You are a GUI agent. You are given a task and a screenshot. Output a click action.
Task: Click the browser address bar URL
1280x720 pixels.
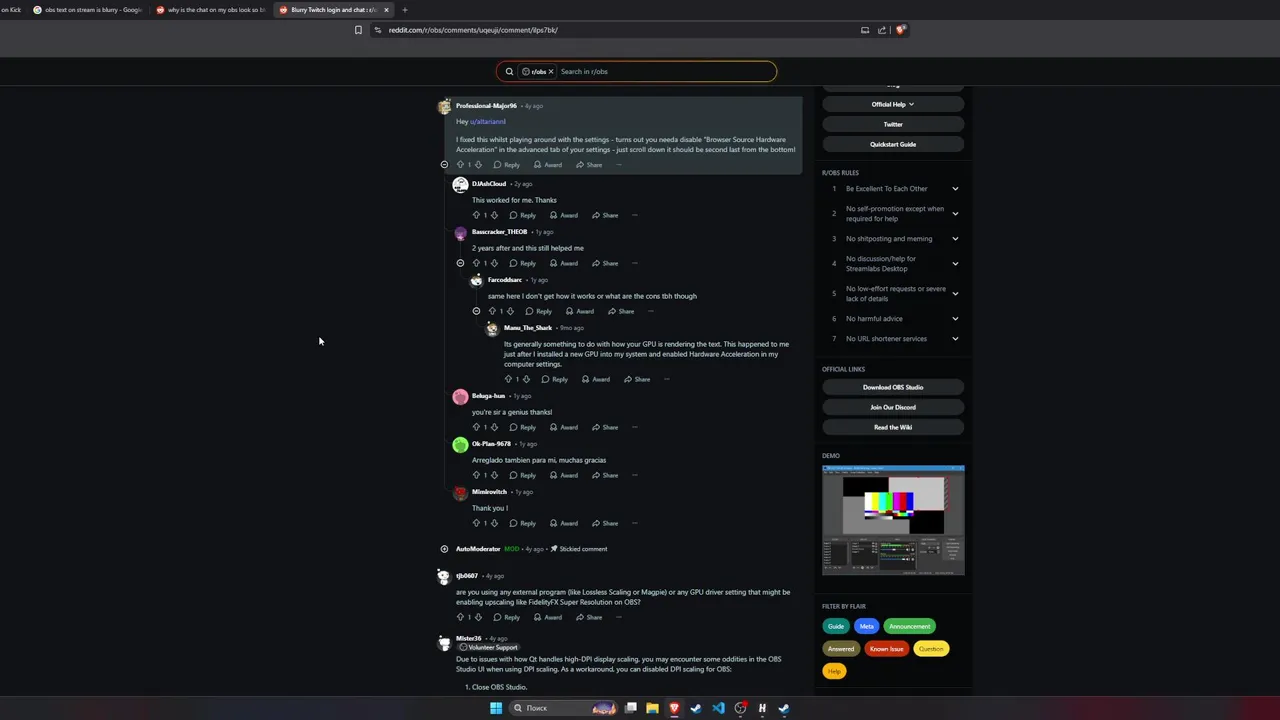pyautogui.click(x=473, y=30)
